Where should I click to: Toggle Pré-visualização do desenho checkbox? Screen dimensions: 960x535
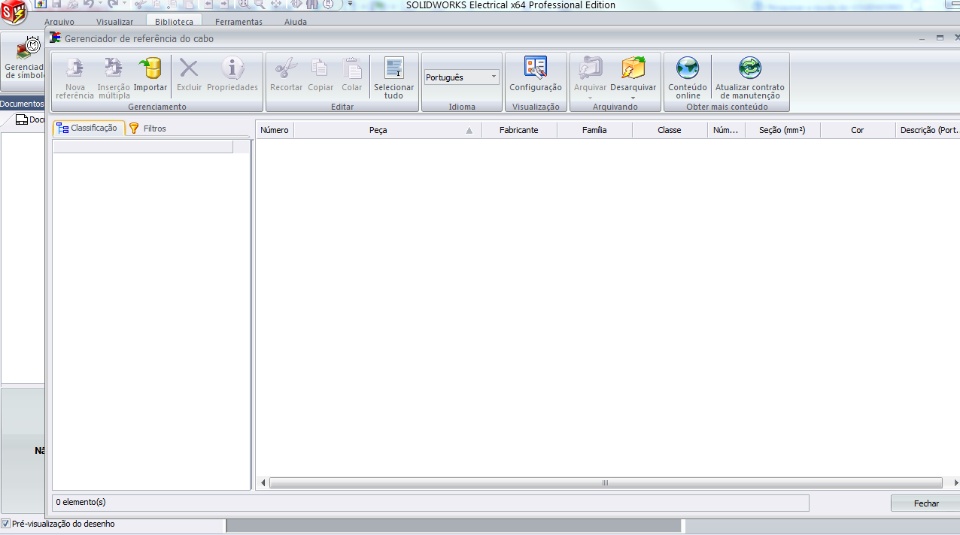(x=6, y=524)
